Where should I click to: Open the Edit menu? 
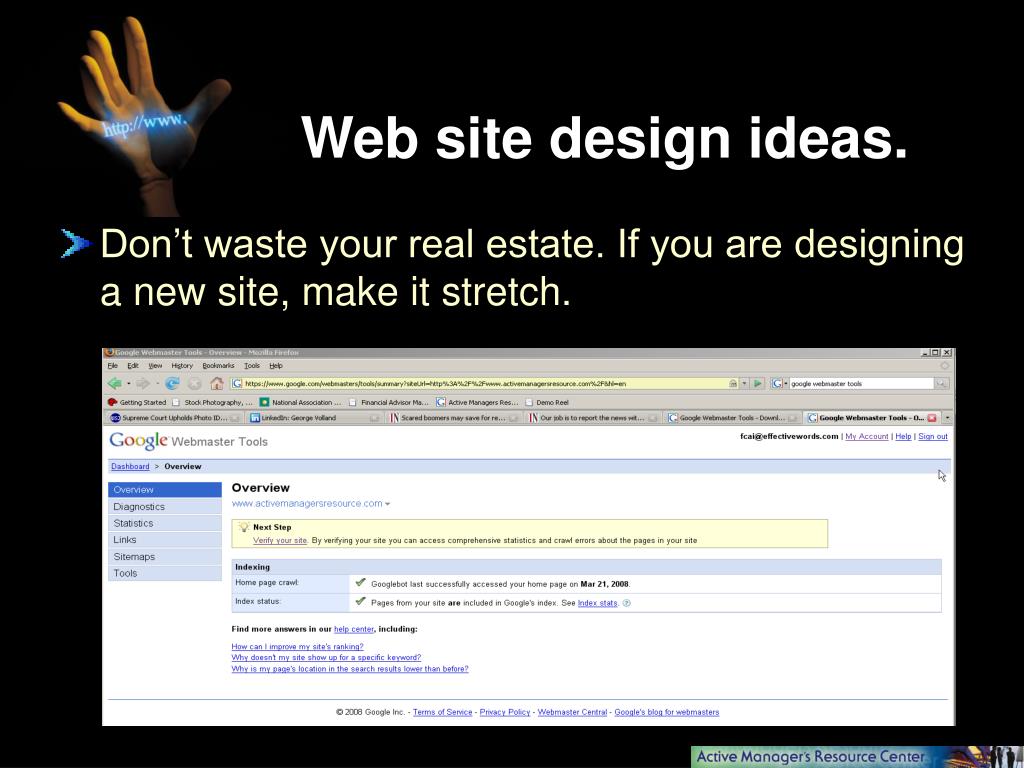pyautogui.click(x=133, y=366)
